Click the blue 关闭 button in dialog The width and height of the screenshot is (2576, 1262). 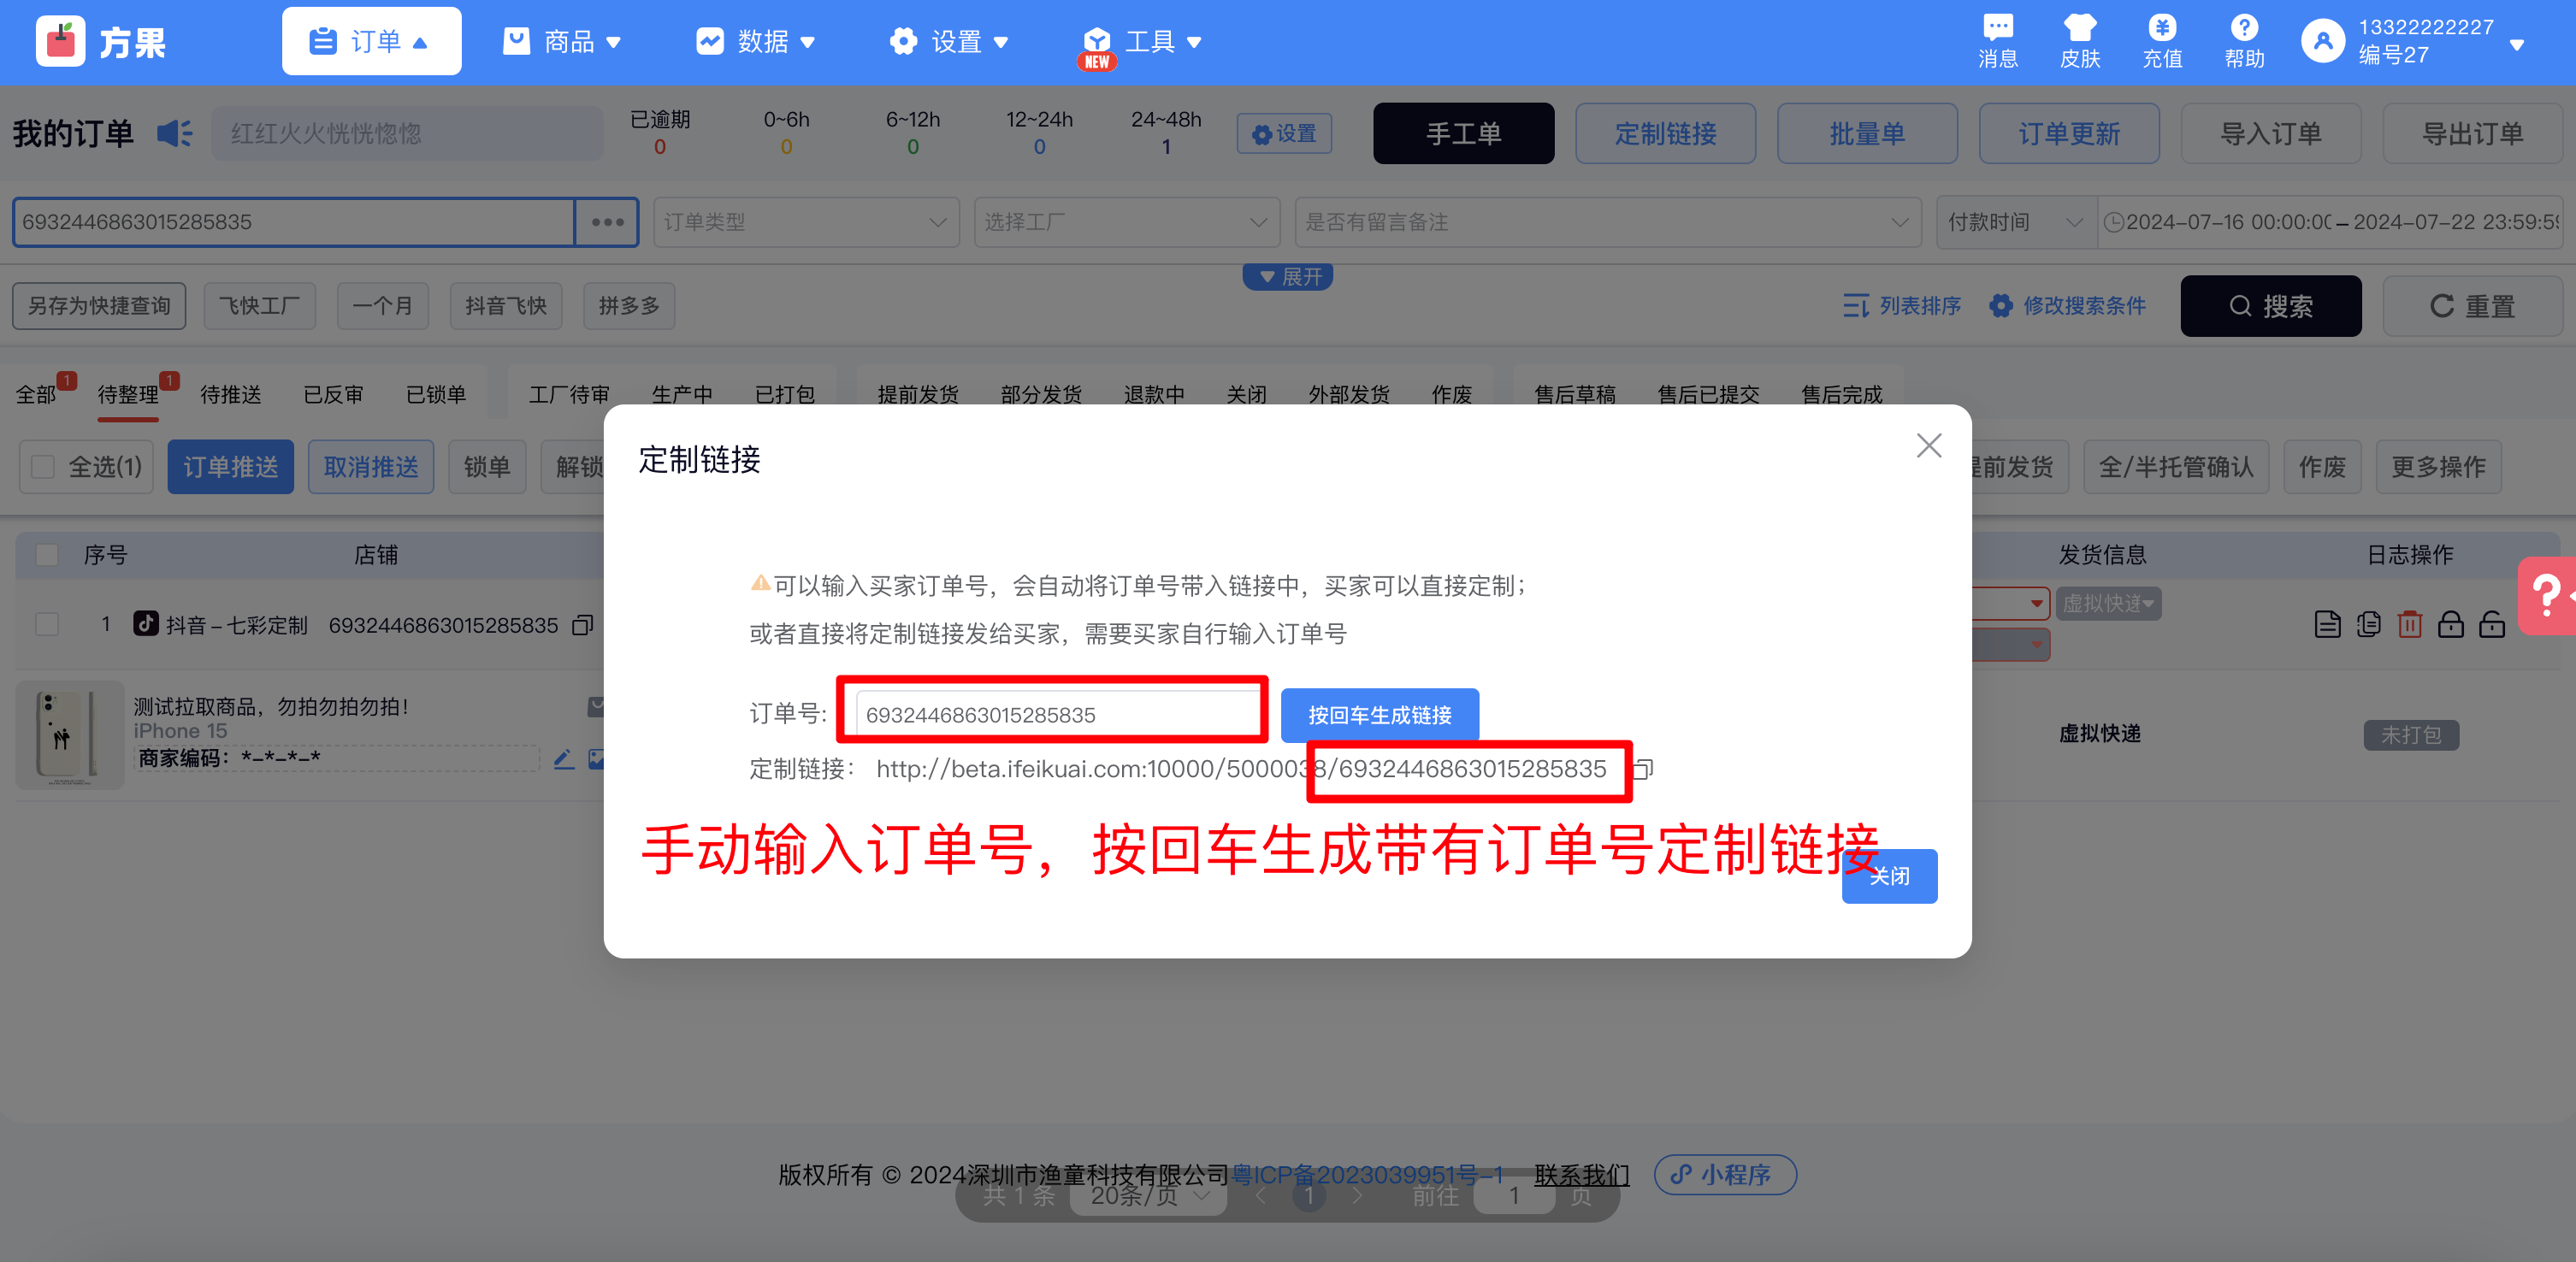pos(1889,877)
